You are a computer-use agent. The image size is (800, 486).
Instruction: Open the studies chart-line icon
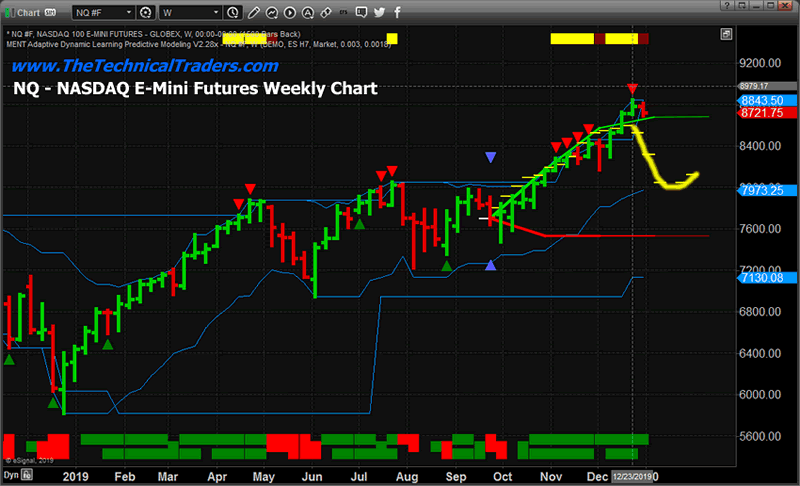[x=271, y=12]
